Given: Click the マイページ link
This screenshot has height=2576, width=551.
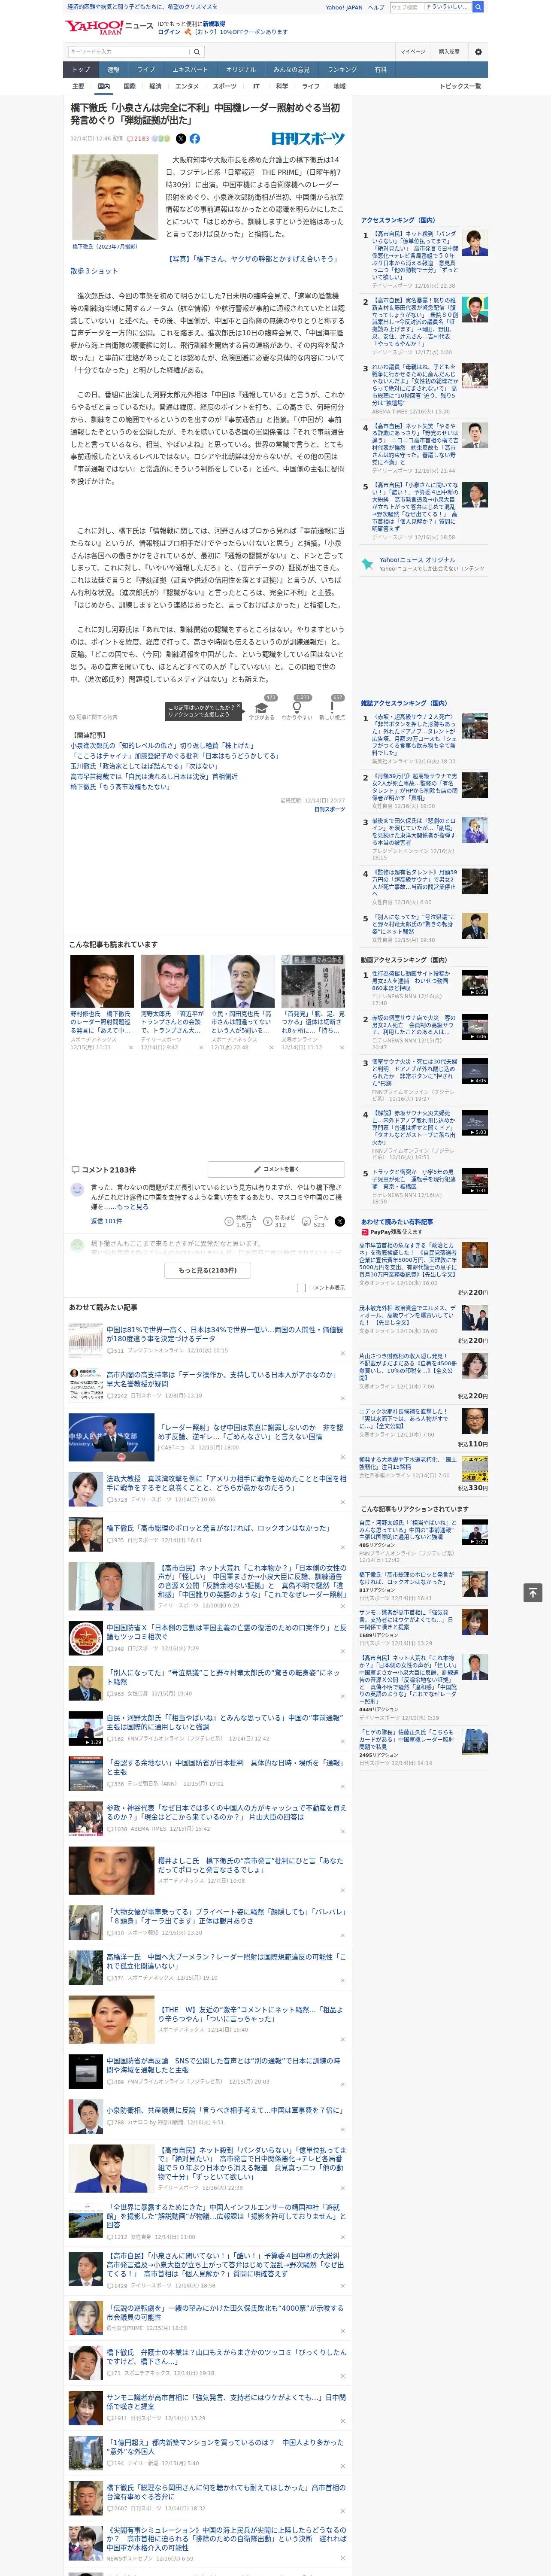Looking at the screenshot, I should click(412, 52).
